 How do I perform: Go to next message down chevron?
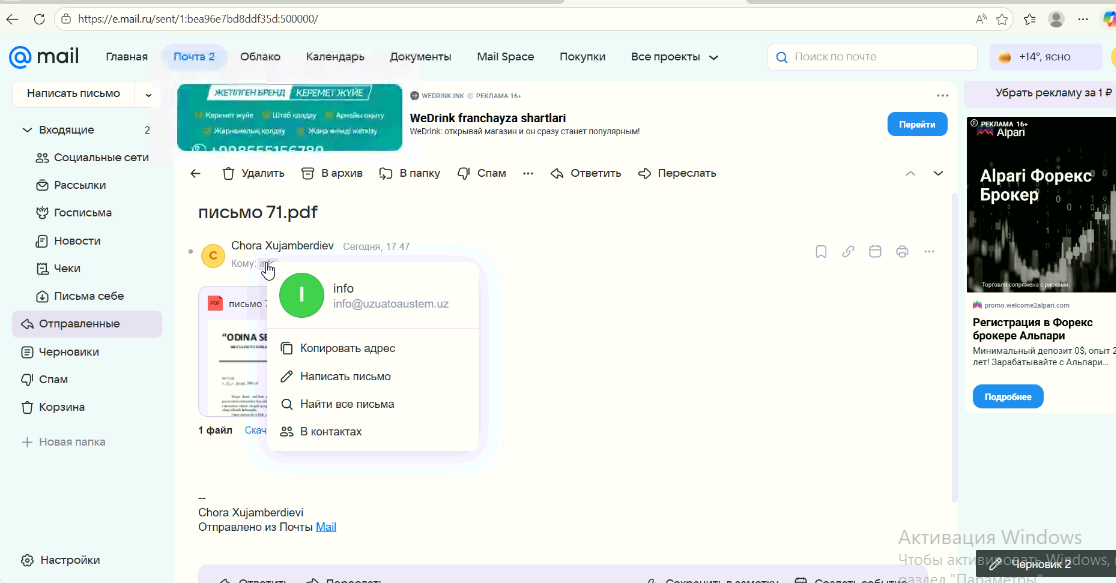(x=938, y=173)
